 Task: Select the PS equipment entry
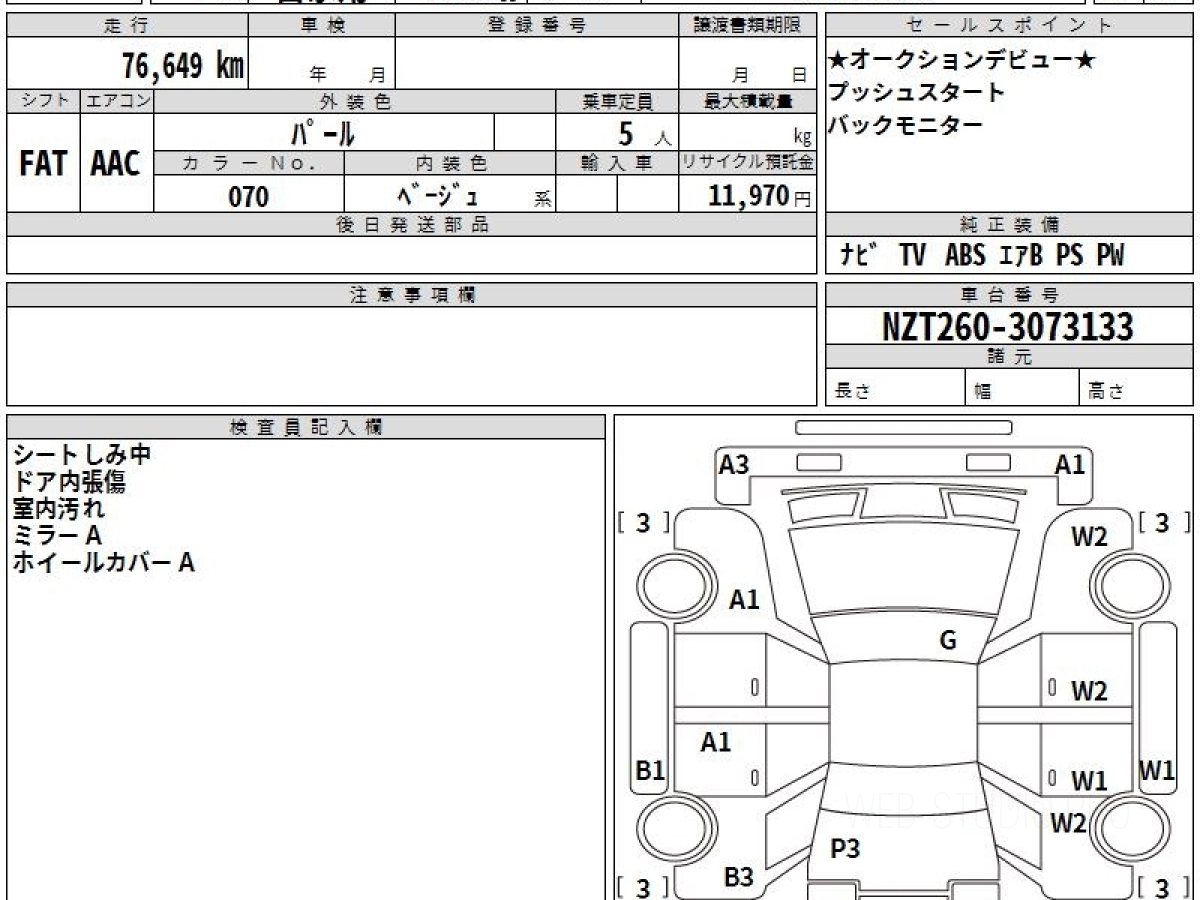[1070, 256]
